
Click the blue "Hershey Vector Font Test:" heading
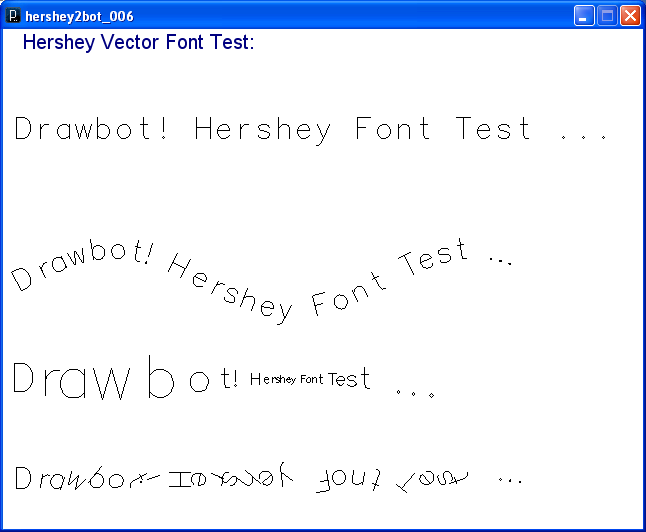138,43
